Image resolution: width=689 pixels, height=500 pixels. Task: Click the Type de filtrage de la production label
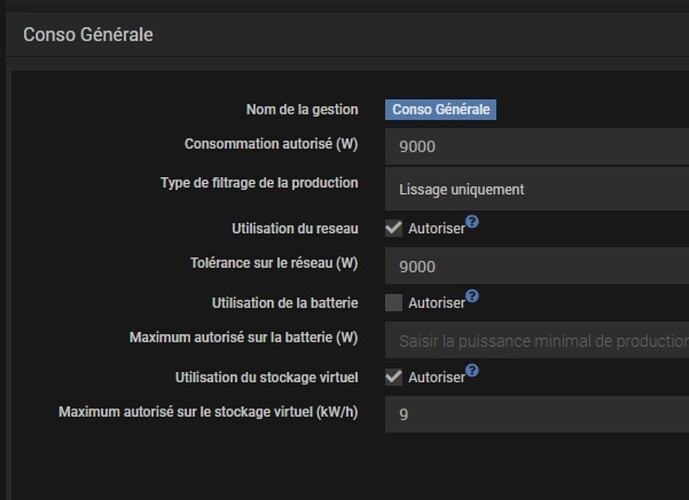[259, 183]
